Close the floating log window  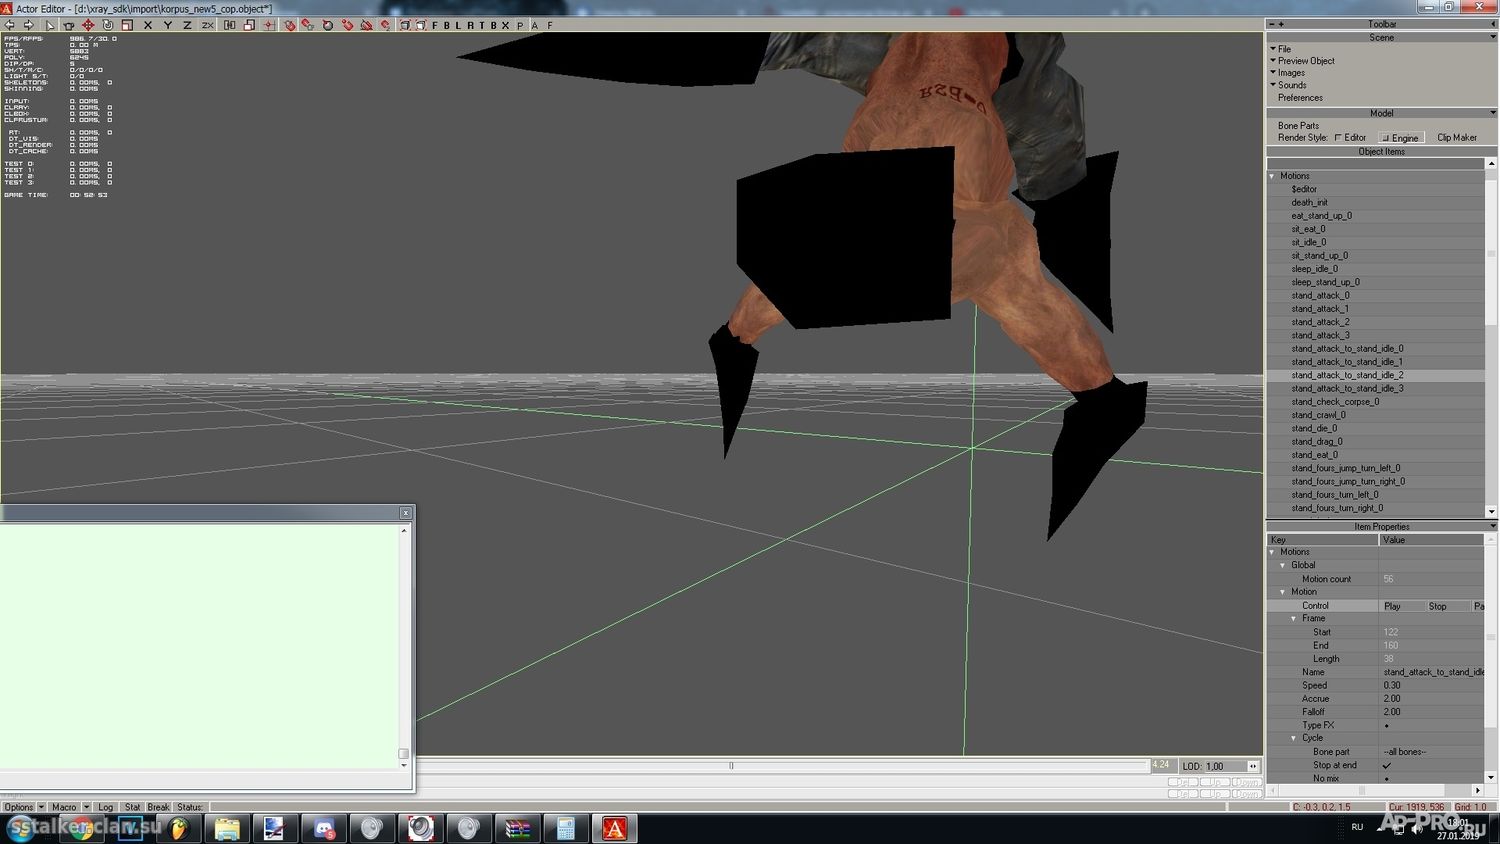pyautogui.click(x=405, y=513)
